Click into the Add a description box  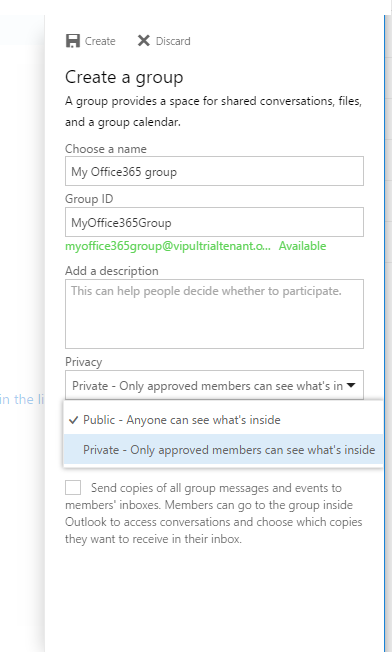click(x=214, y=314)
